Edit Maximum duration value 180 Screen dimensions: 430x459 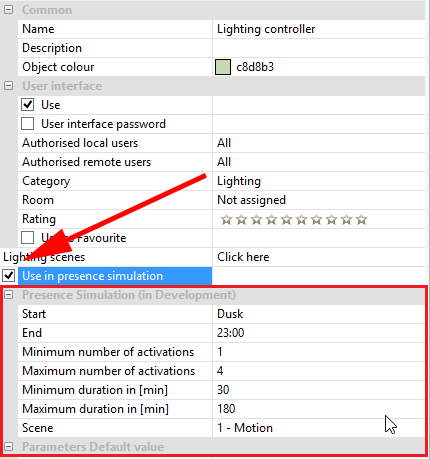click(226, 409)
